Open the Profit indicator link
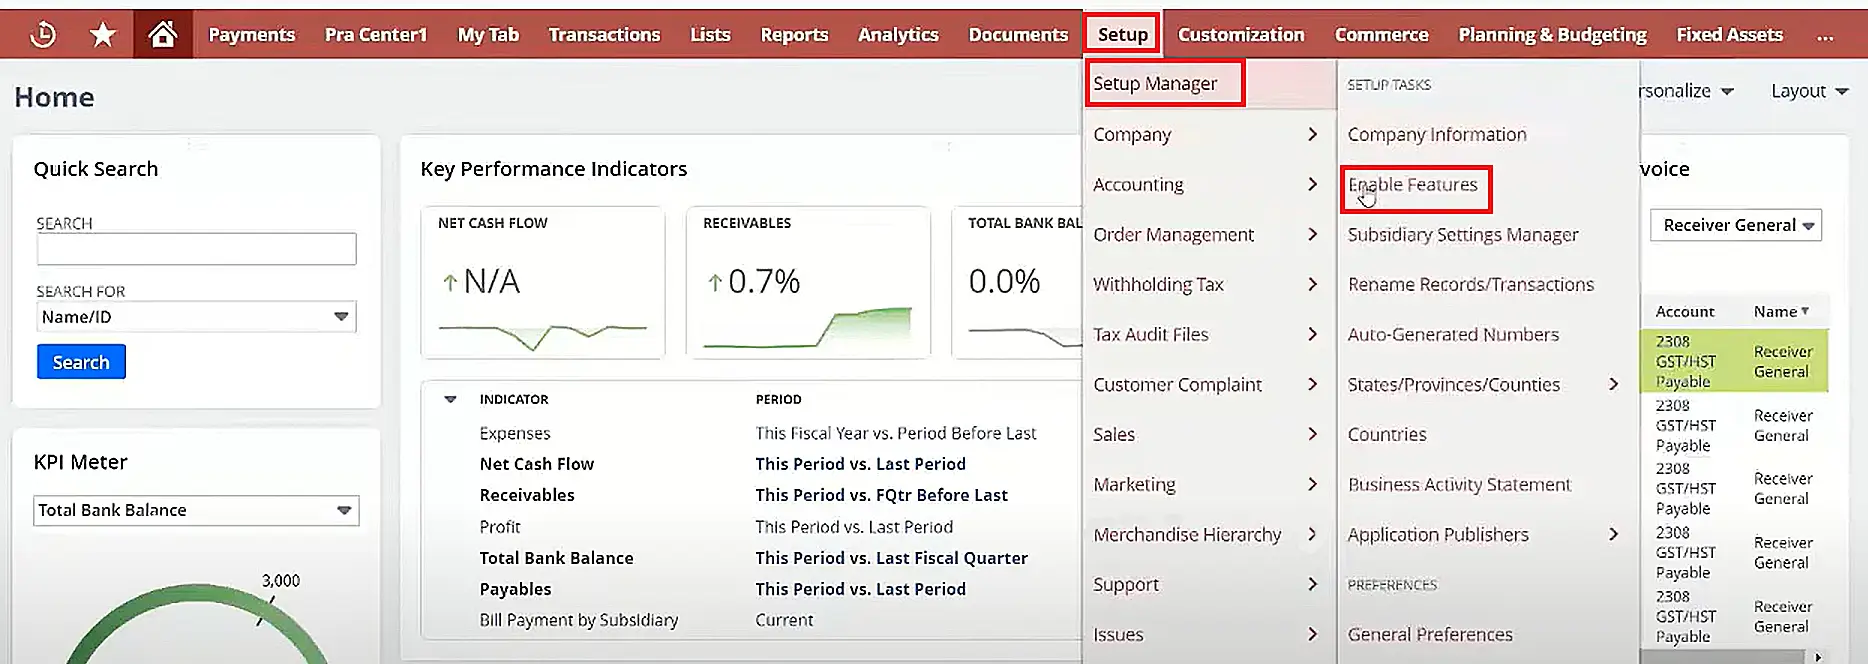The width and height of the screenshot is (1868, 664). coord(500,527)
